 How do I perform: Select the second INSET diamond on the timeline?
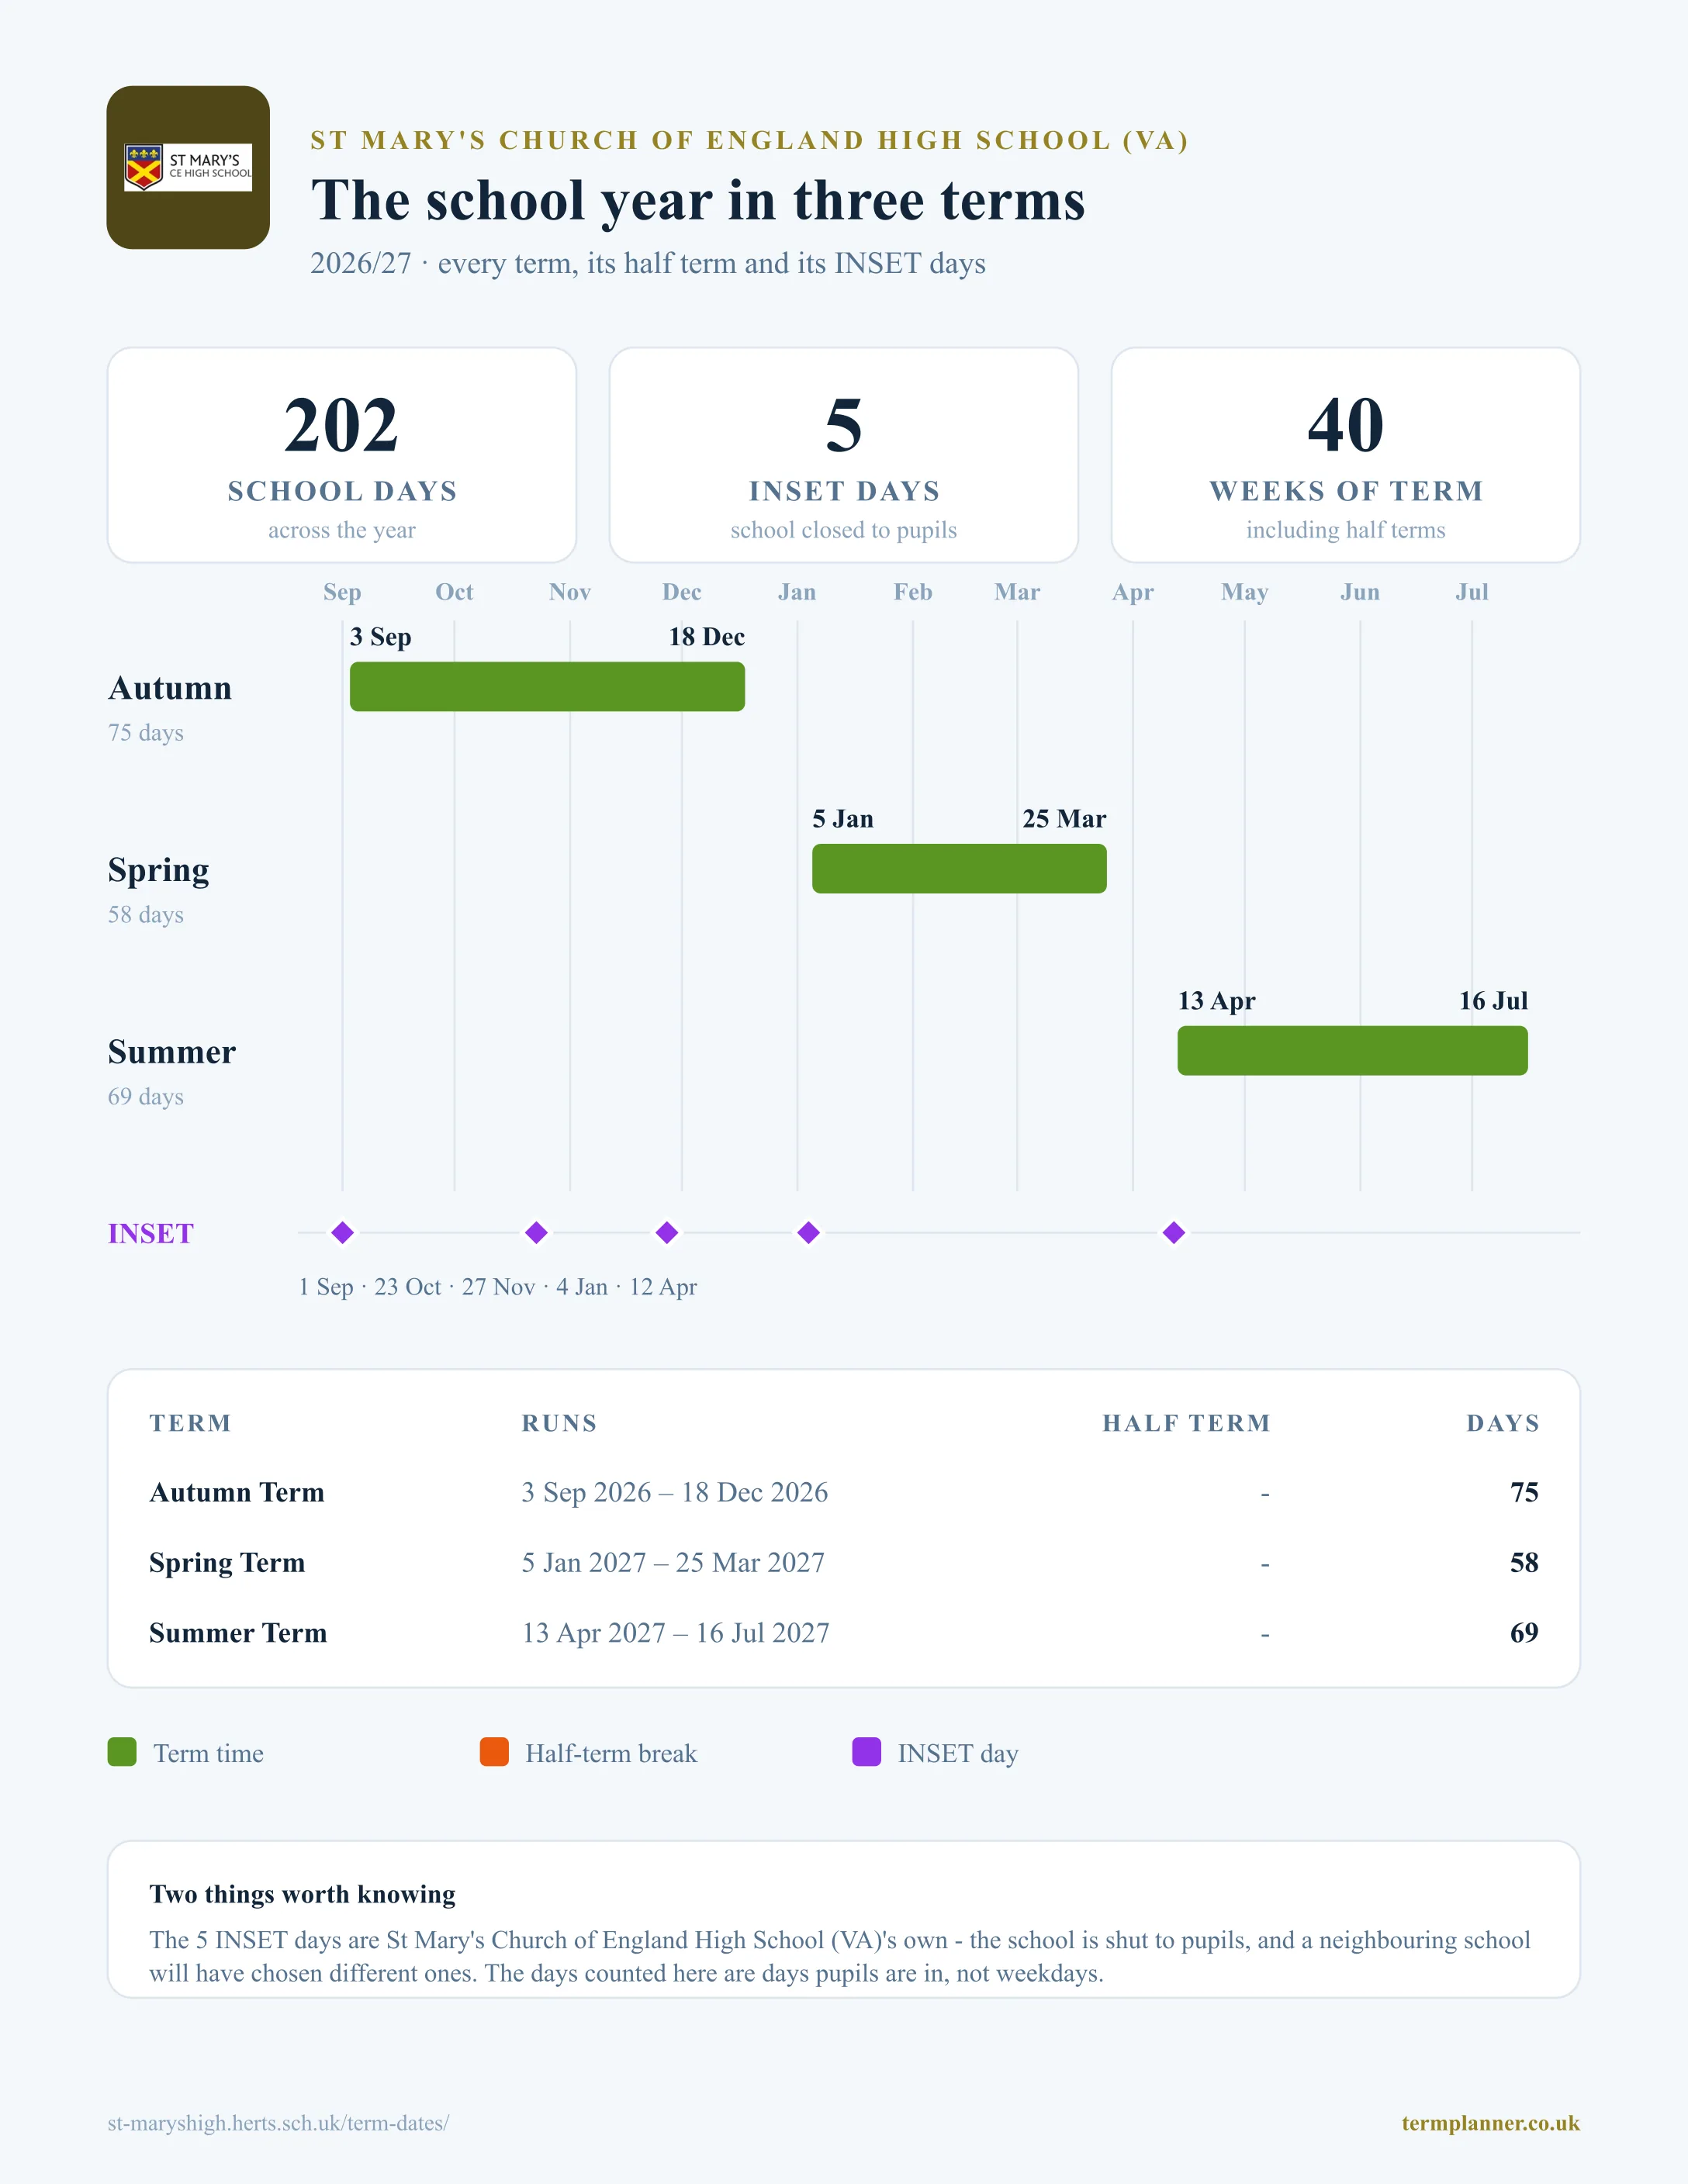click(x=536, y=1232)
